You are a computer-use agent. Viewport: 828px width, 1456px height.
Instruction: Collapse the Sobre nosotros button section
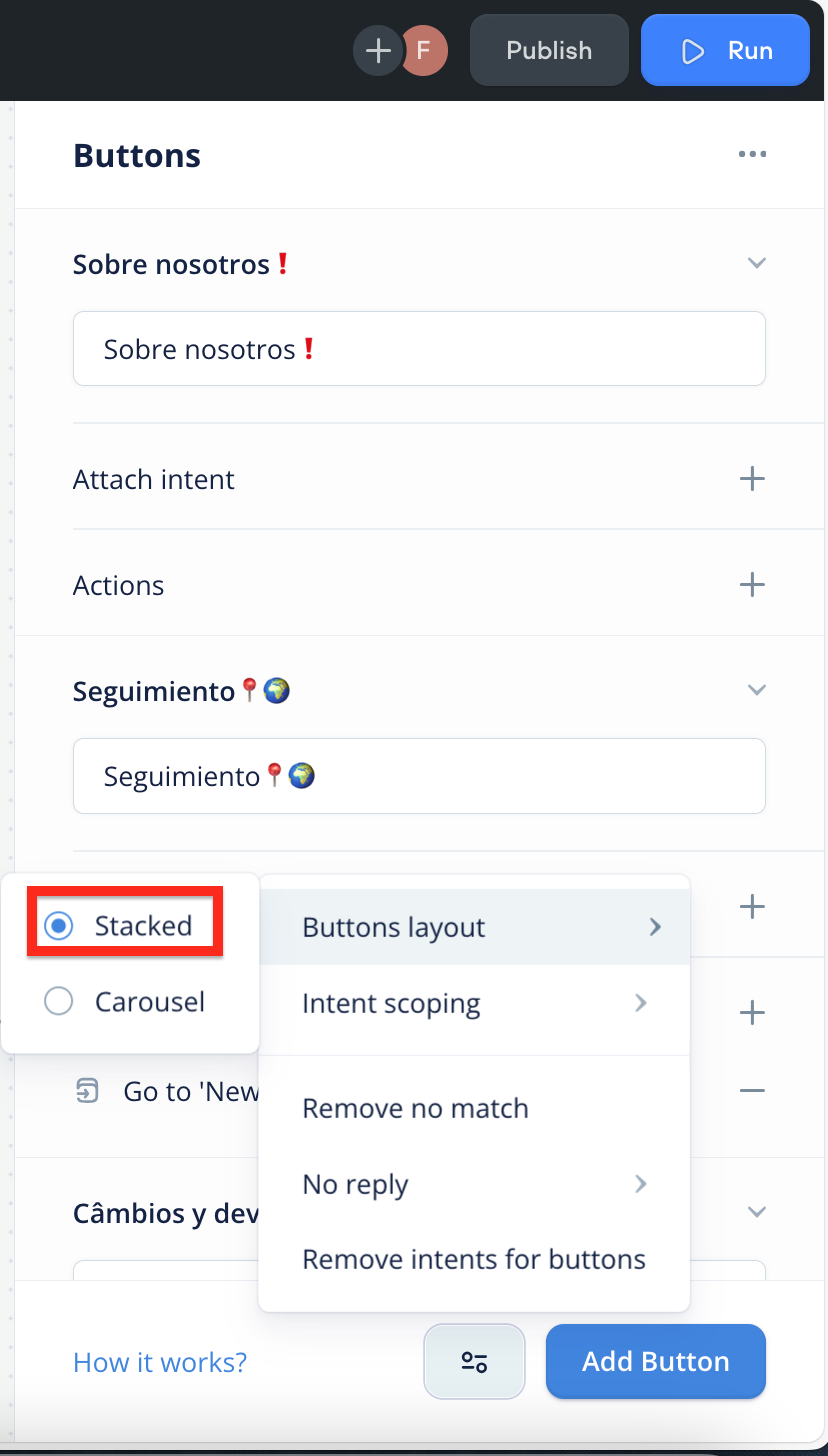[757, 263]
